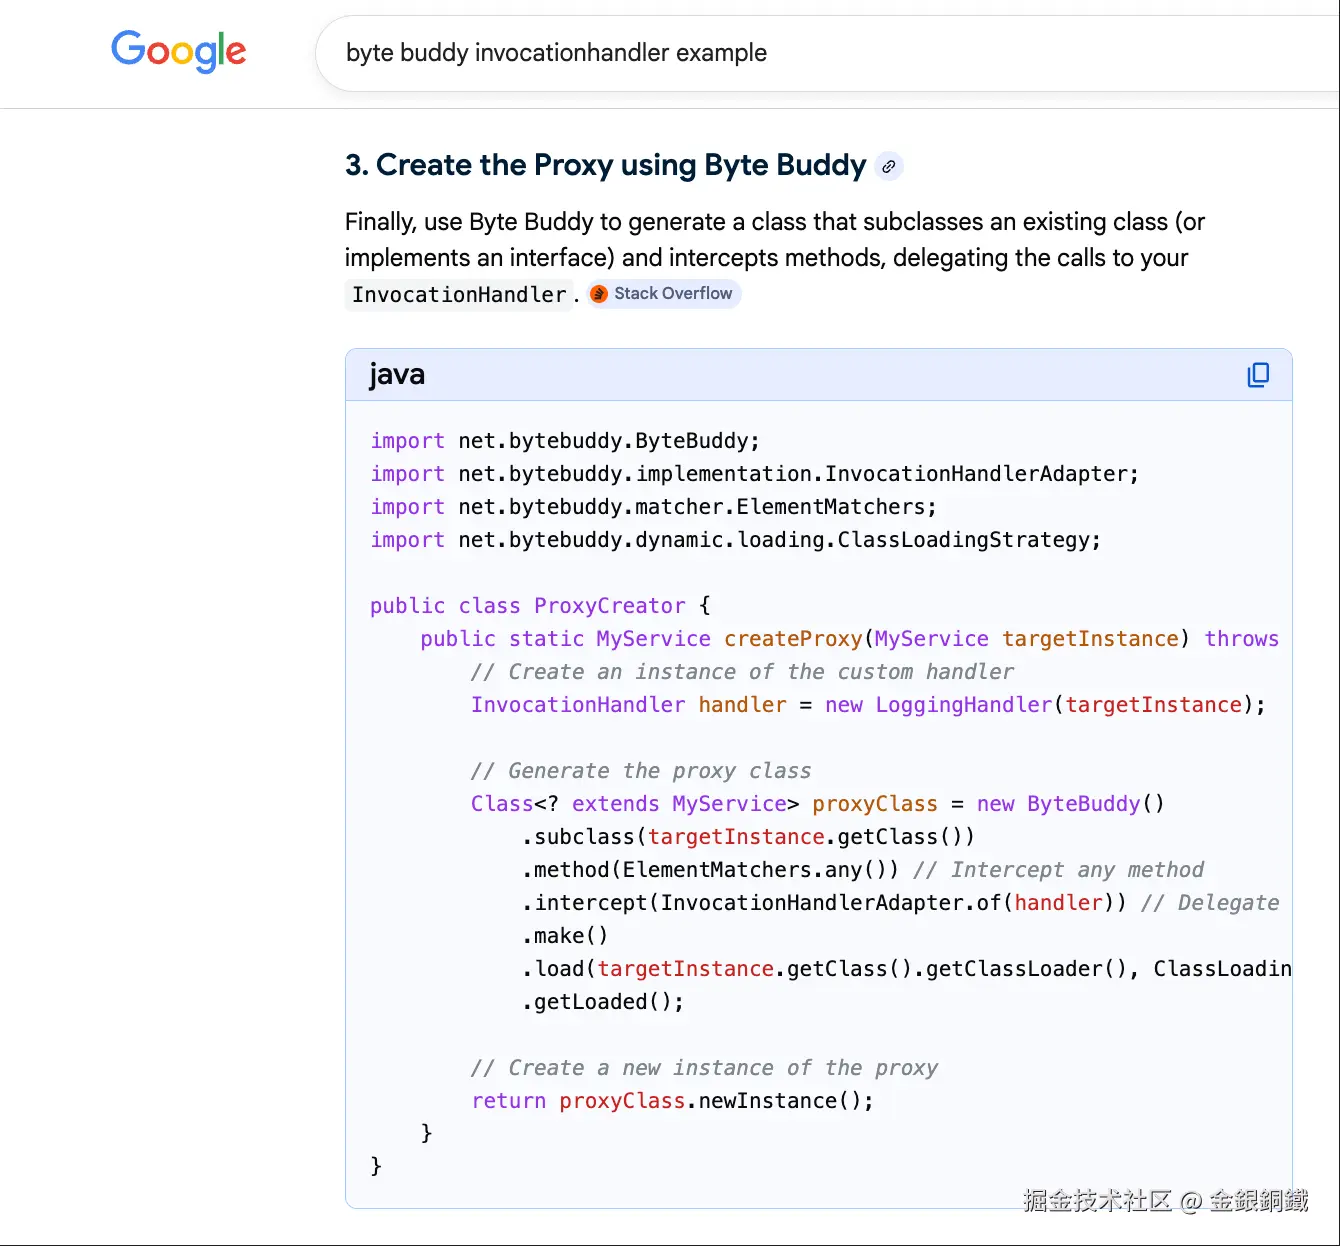Click the "// Generate the proxy class" comment
Viewport: 1340px width, 1246px height.
point(641,771)
